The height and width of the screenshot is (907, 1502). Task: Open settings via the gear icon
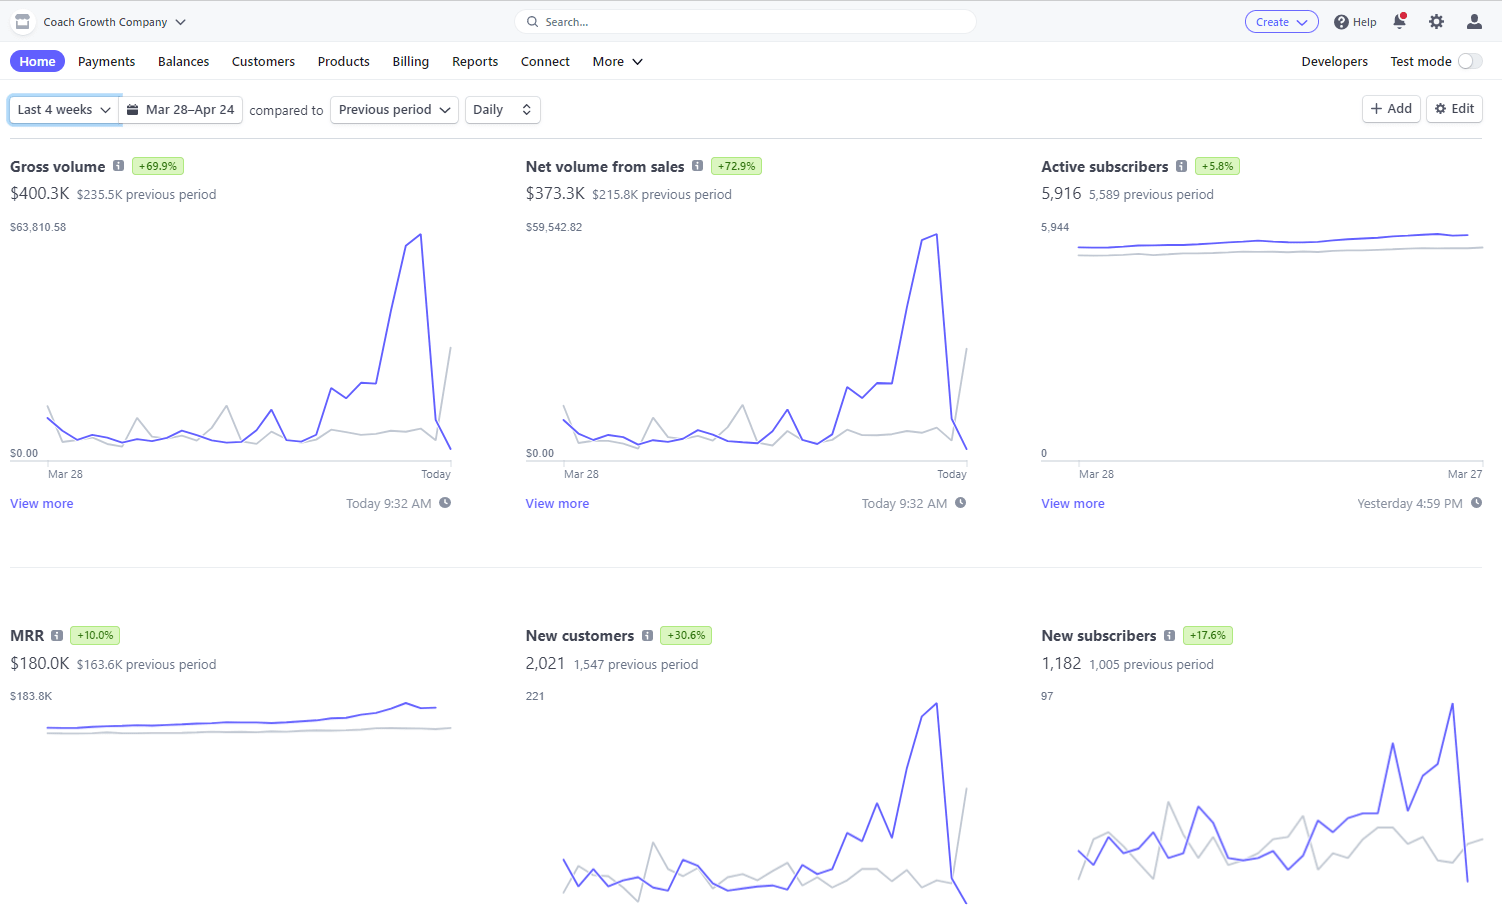point(1436,22)
